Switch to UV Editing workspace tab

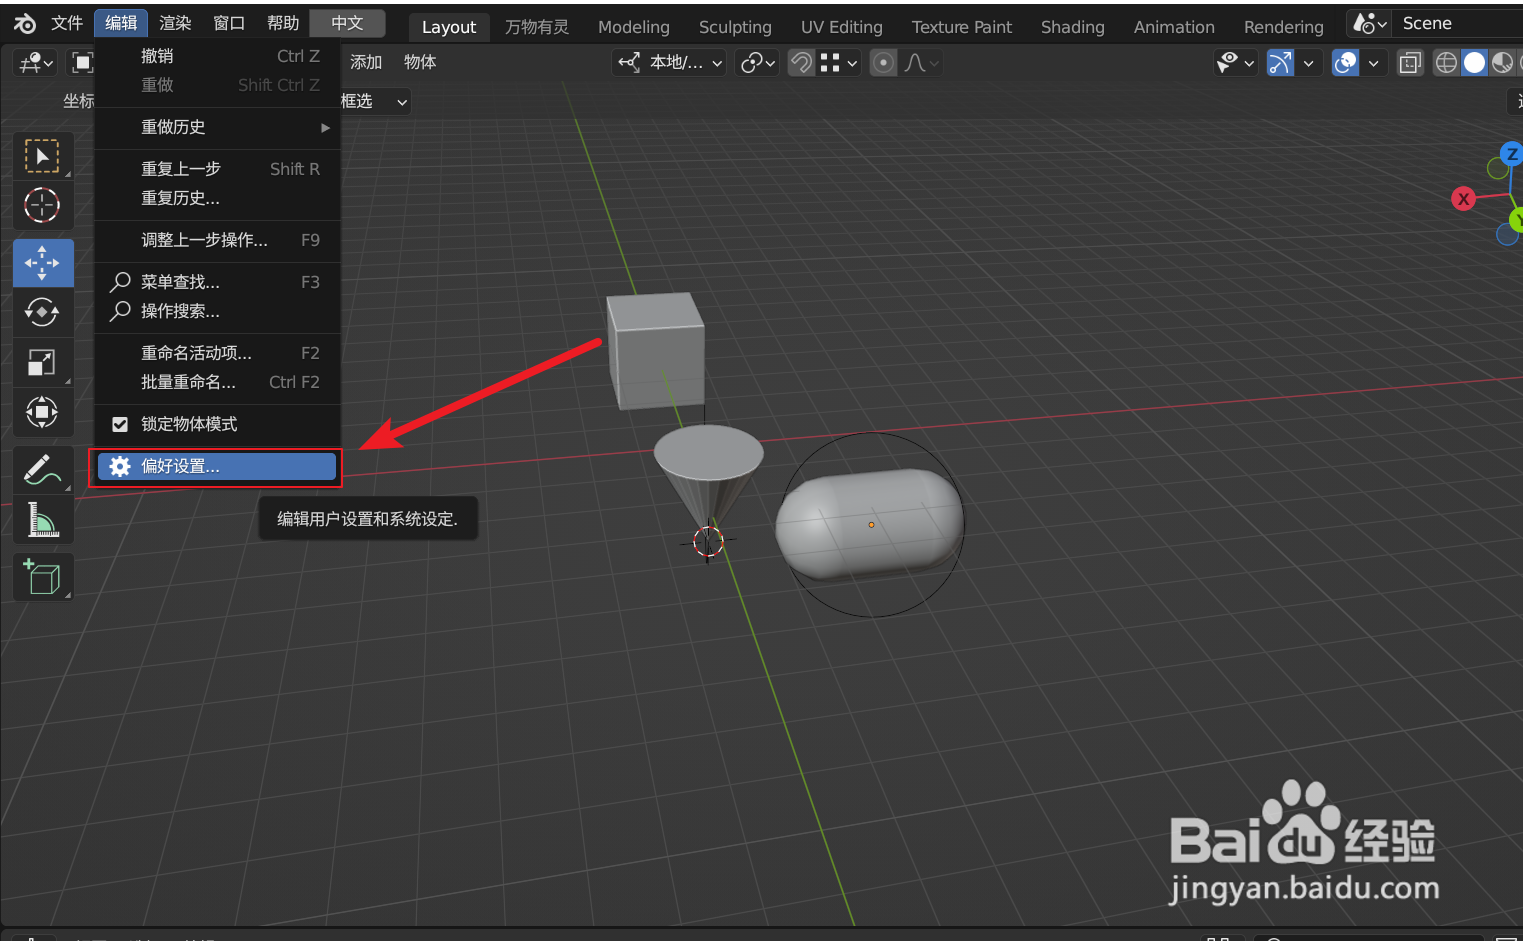click(842, 27)
